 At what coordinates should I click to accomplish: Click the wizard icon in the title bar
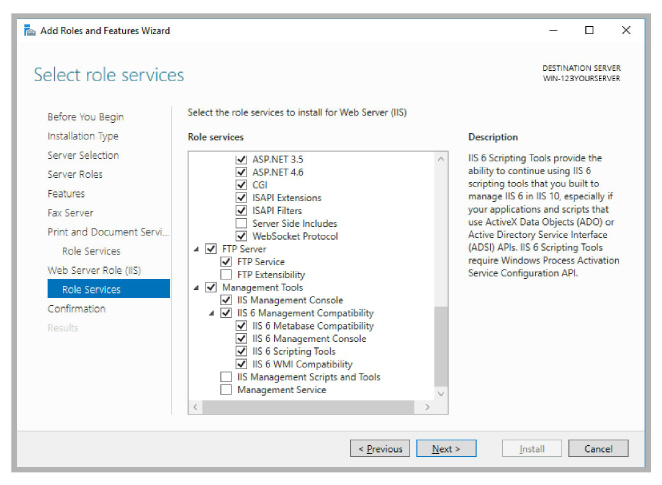[30, 30]
